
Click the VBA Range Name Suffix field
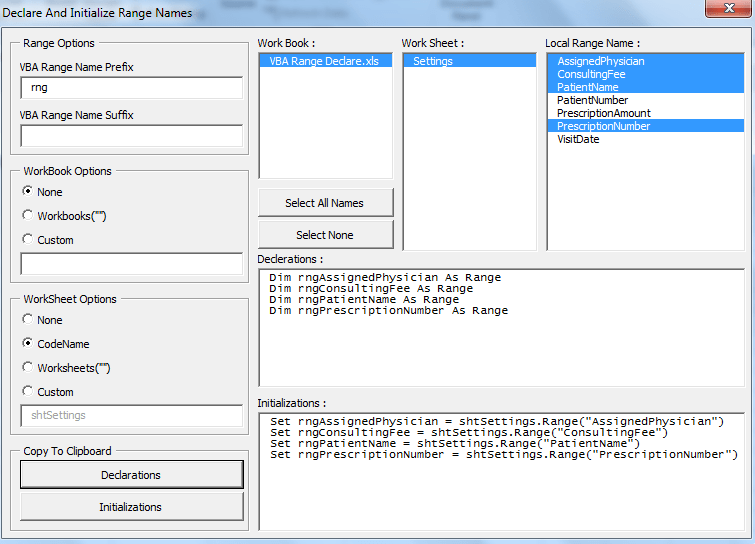[131, 136]
